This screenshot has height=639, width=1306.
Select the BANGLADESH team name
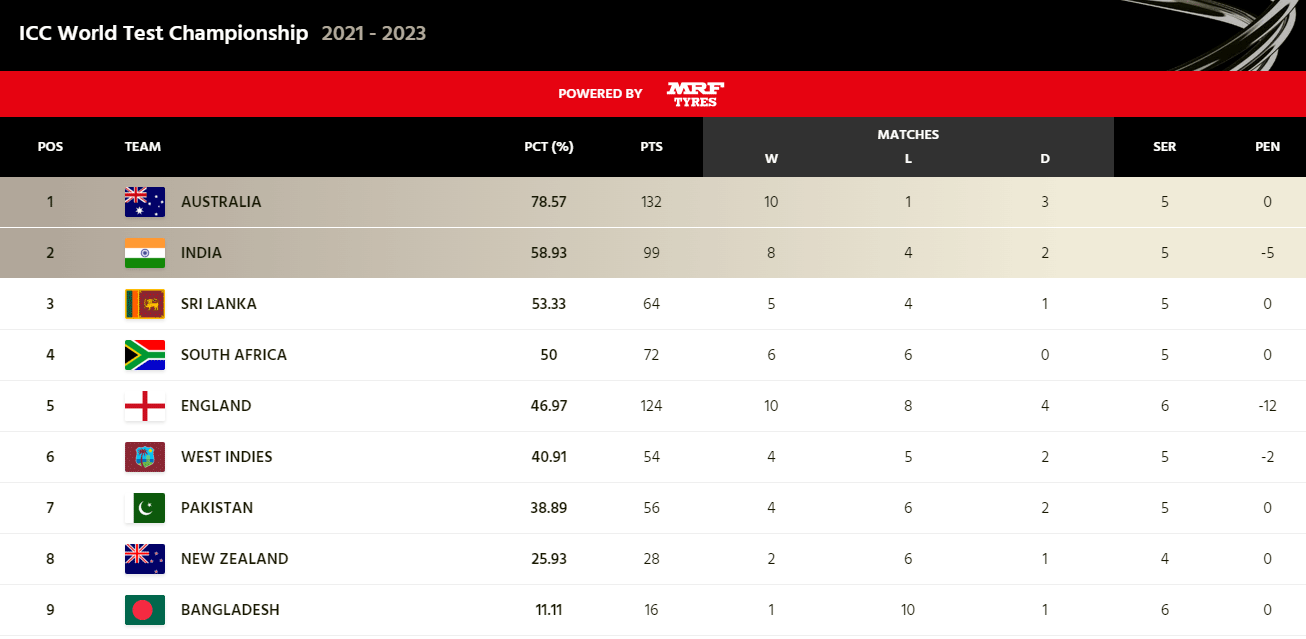pyautogui.click(x=230, y=610)
